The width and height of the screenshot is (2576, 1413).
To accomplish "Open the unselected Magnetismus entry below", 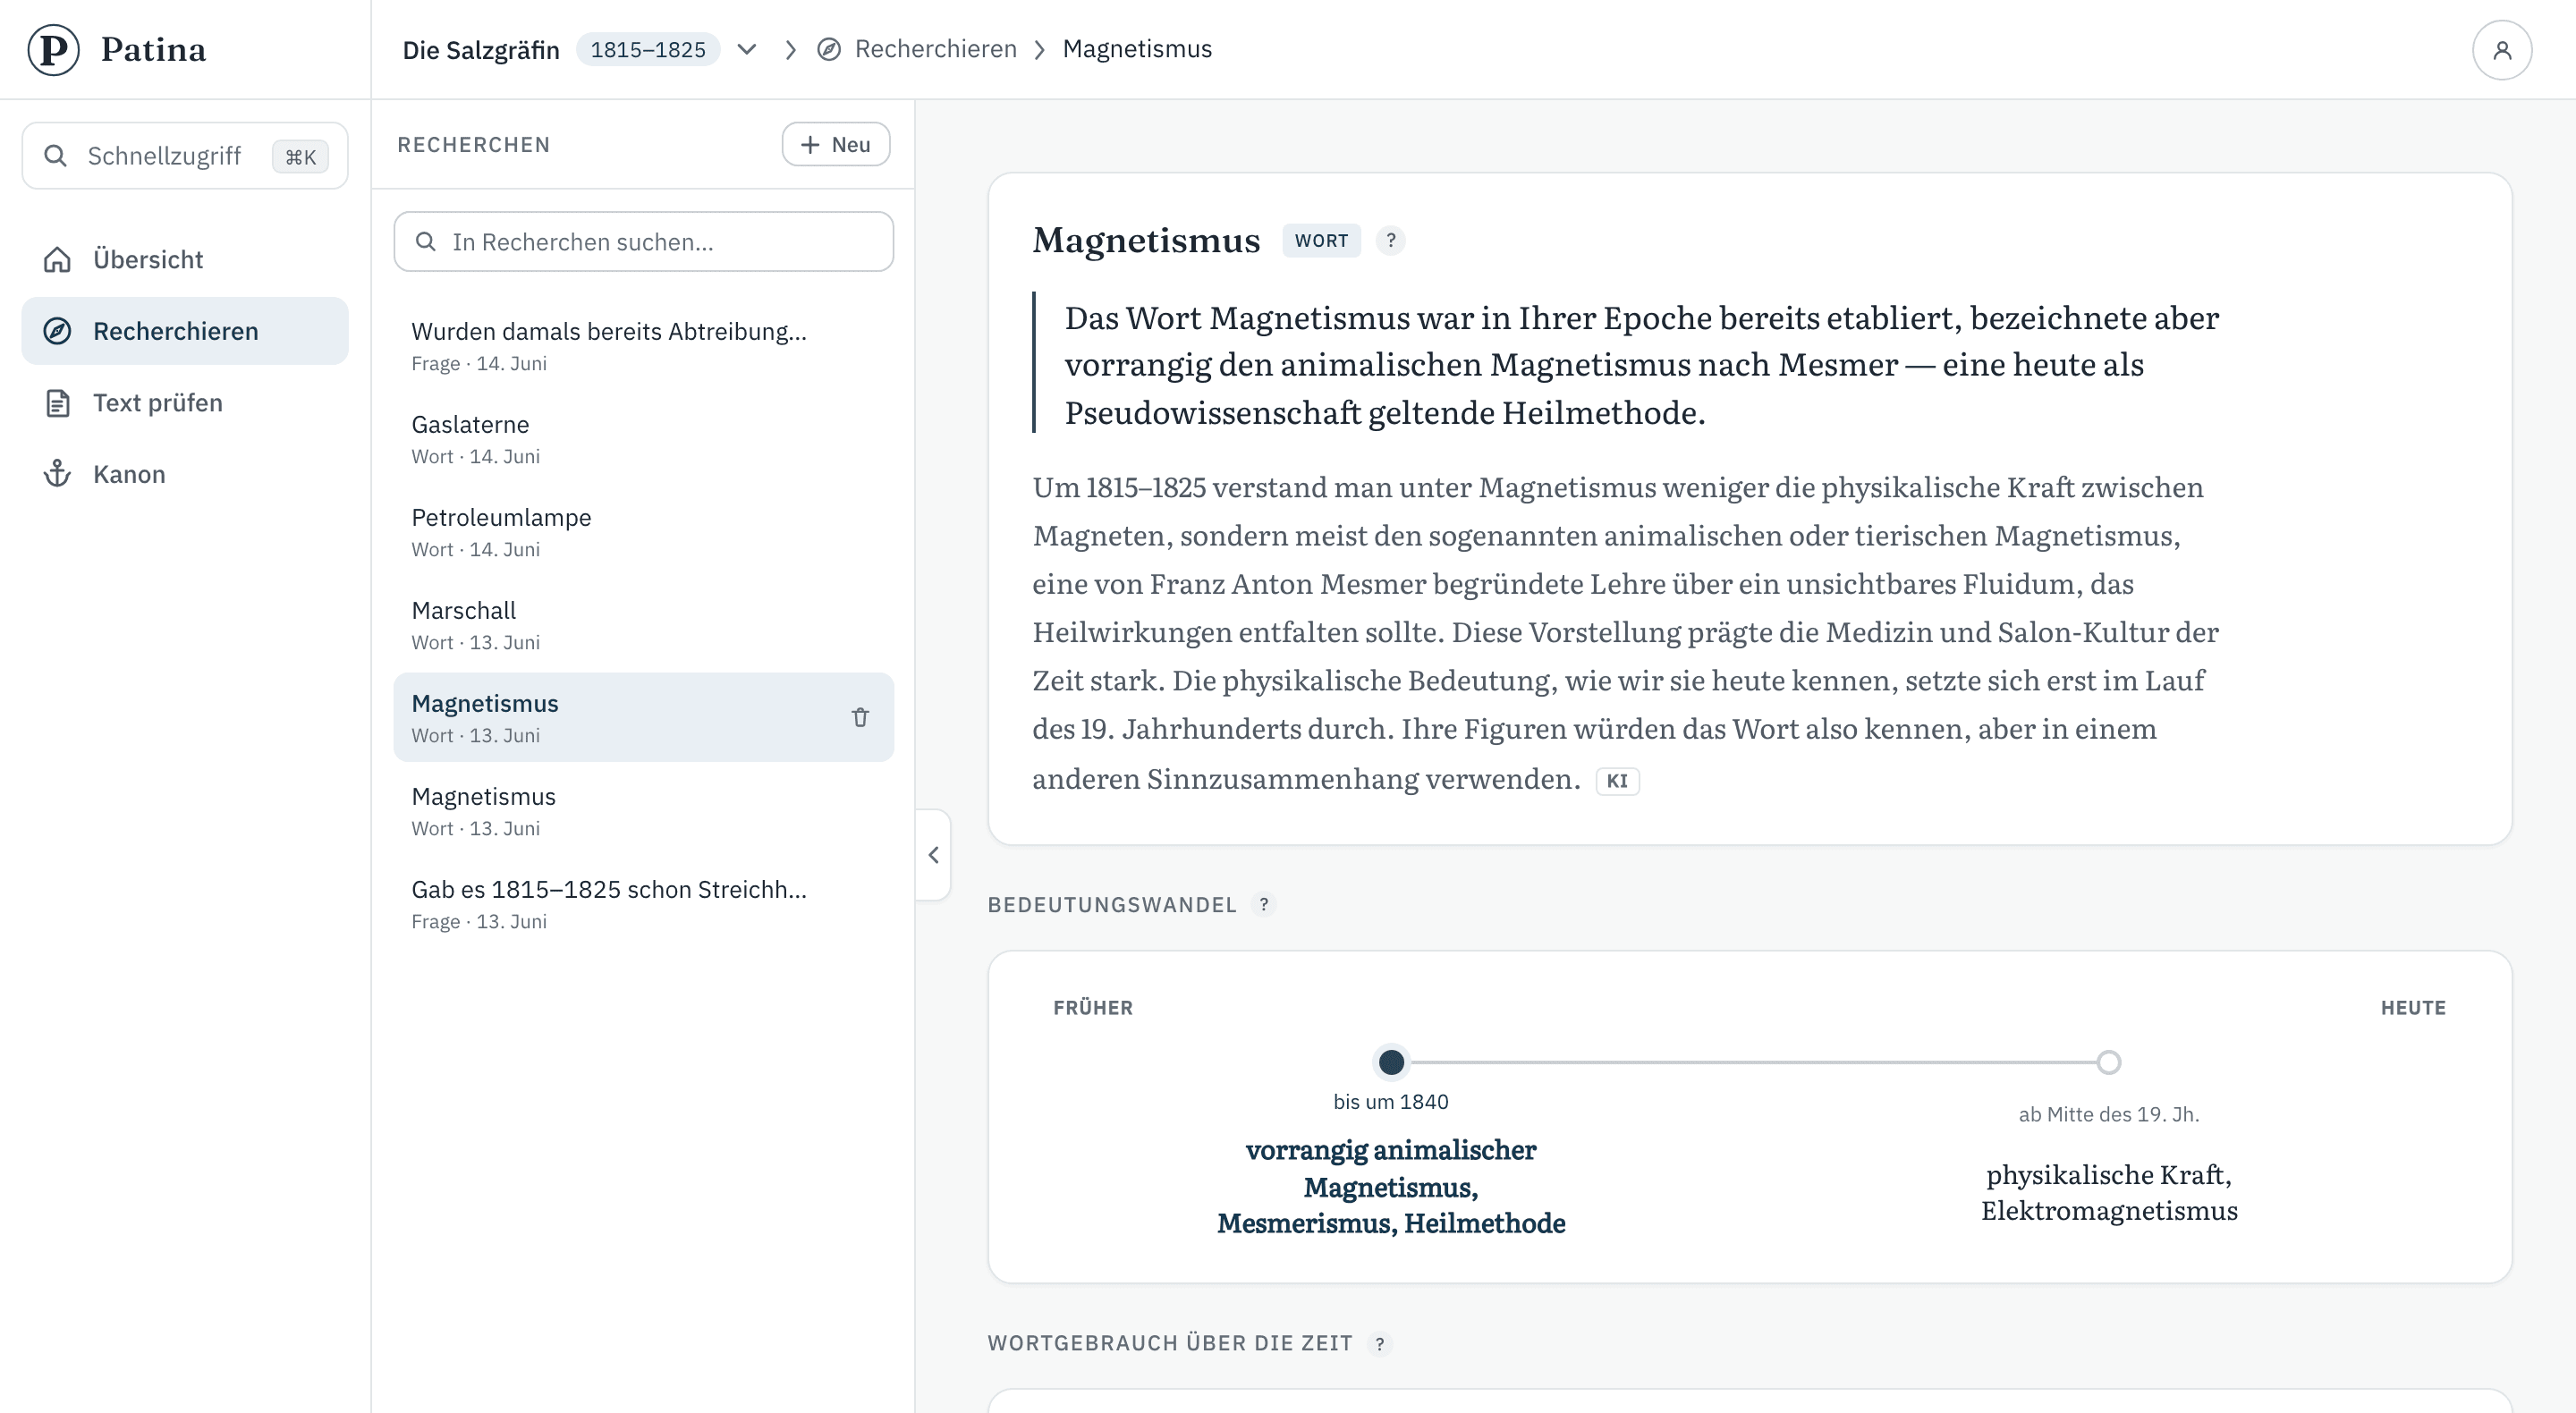I will [x=643, y=811].
